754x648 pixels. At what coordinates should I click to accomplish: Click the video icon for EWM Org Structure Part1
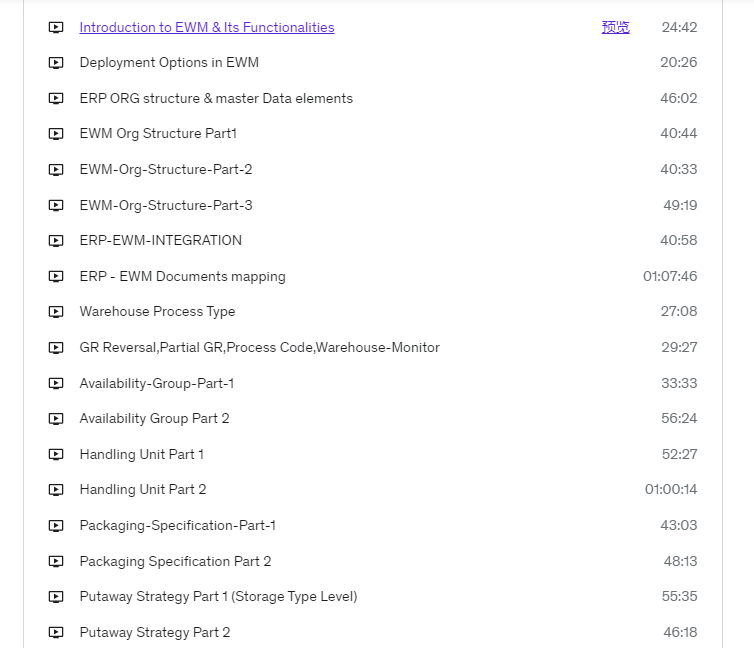56,134
